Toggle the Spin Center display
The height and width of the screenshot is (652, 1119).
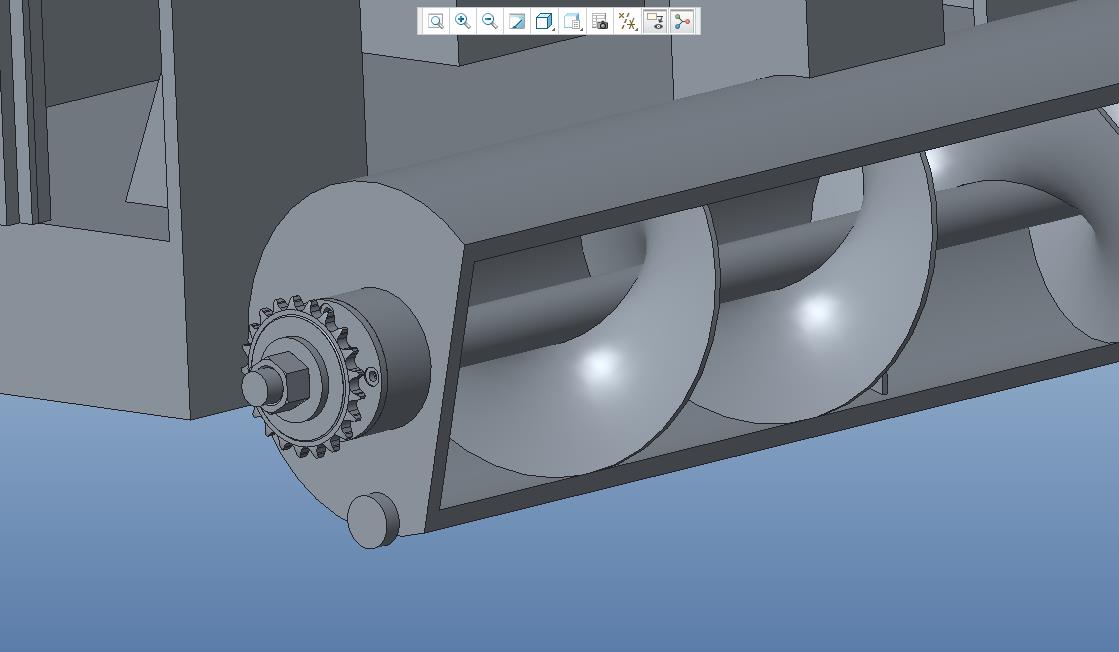(682, 21)
